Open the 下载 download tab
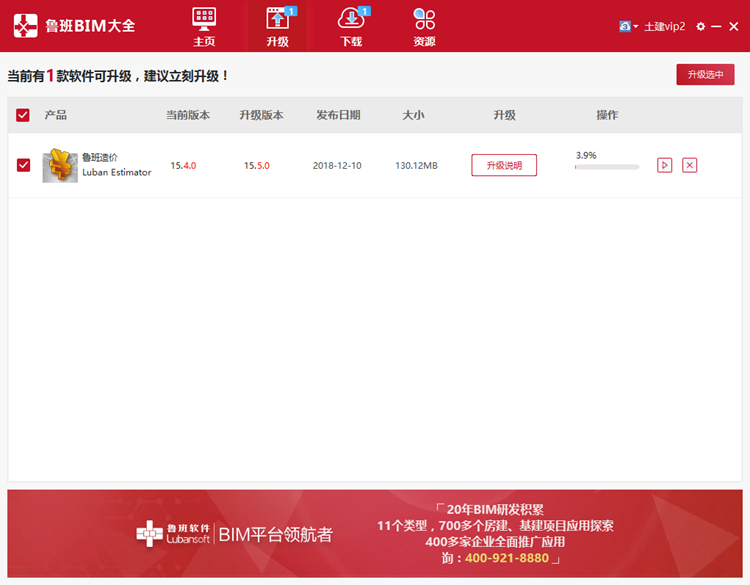750x585 pixels. tap(352, 27)
